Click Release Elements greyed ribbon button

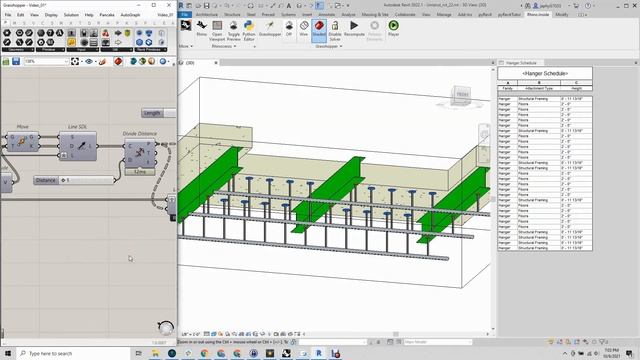coord(374,31)
